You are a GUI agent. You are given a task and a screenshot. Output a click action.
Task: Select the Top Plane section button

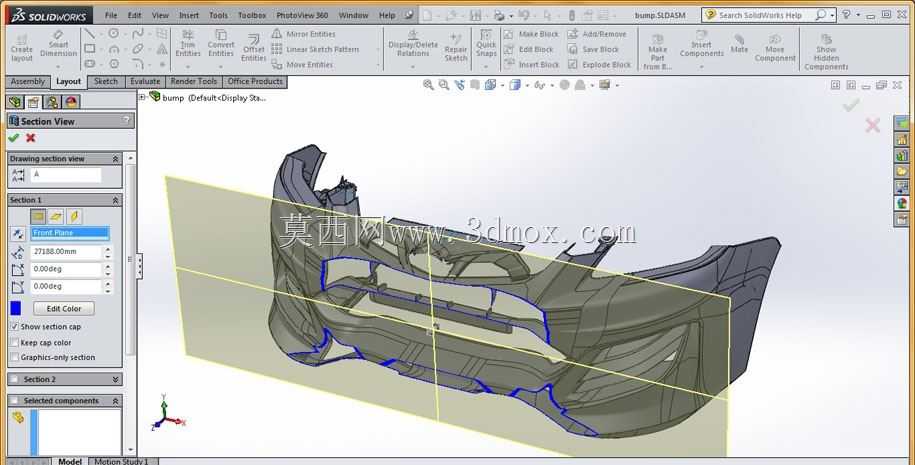[x=56, y=216]
